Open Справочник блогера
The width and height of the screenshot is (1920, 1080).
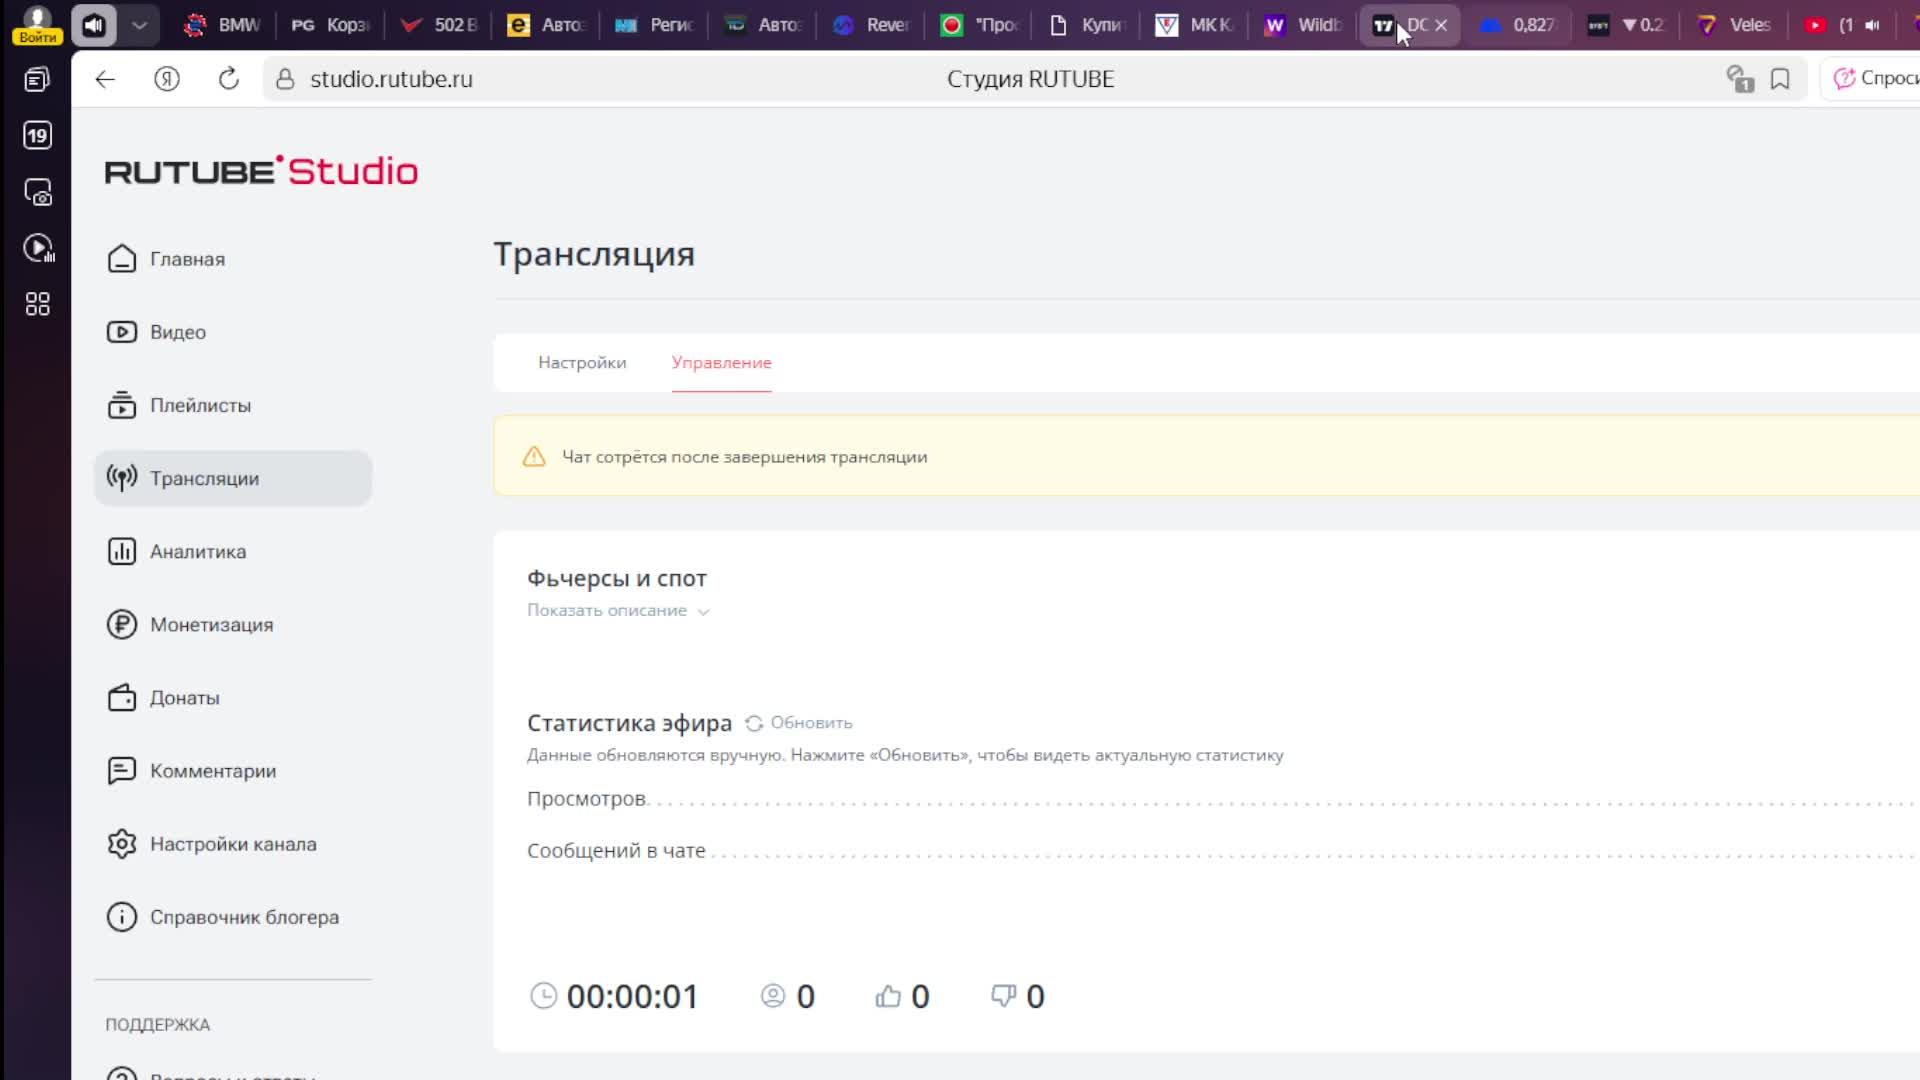(x=245, y=916)
